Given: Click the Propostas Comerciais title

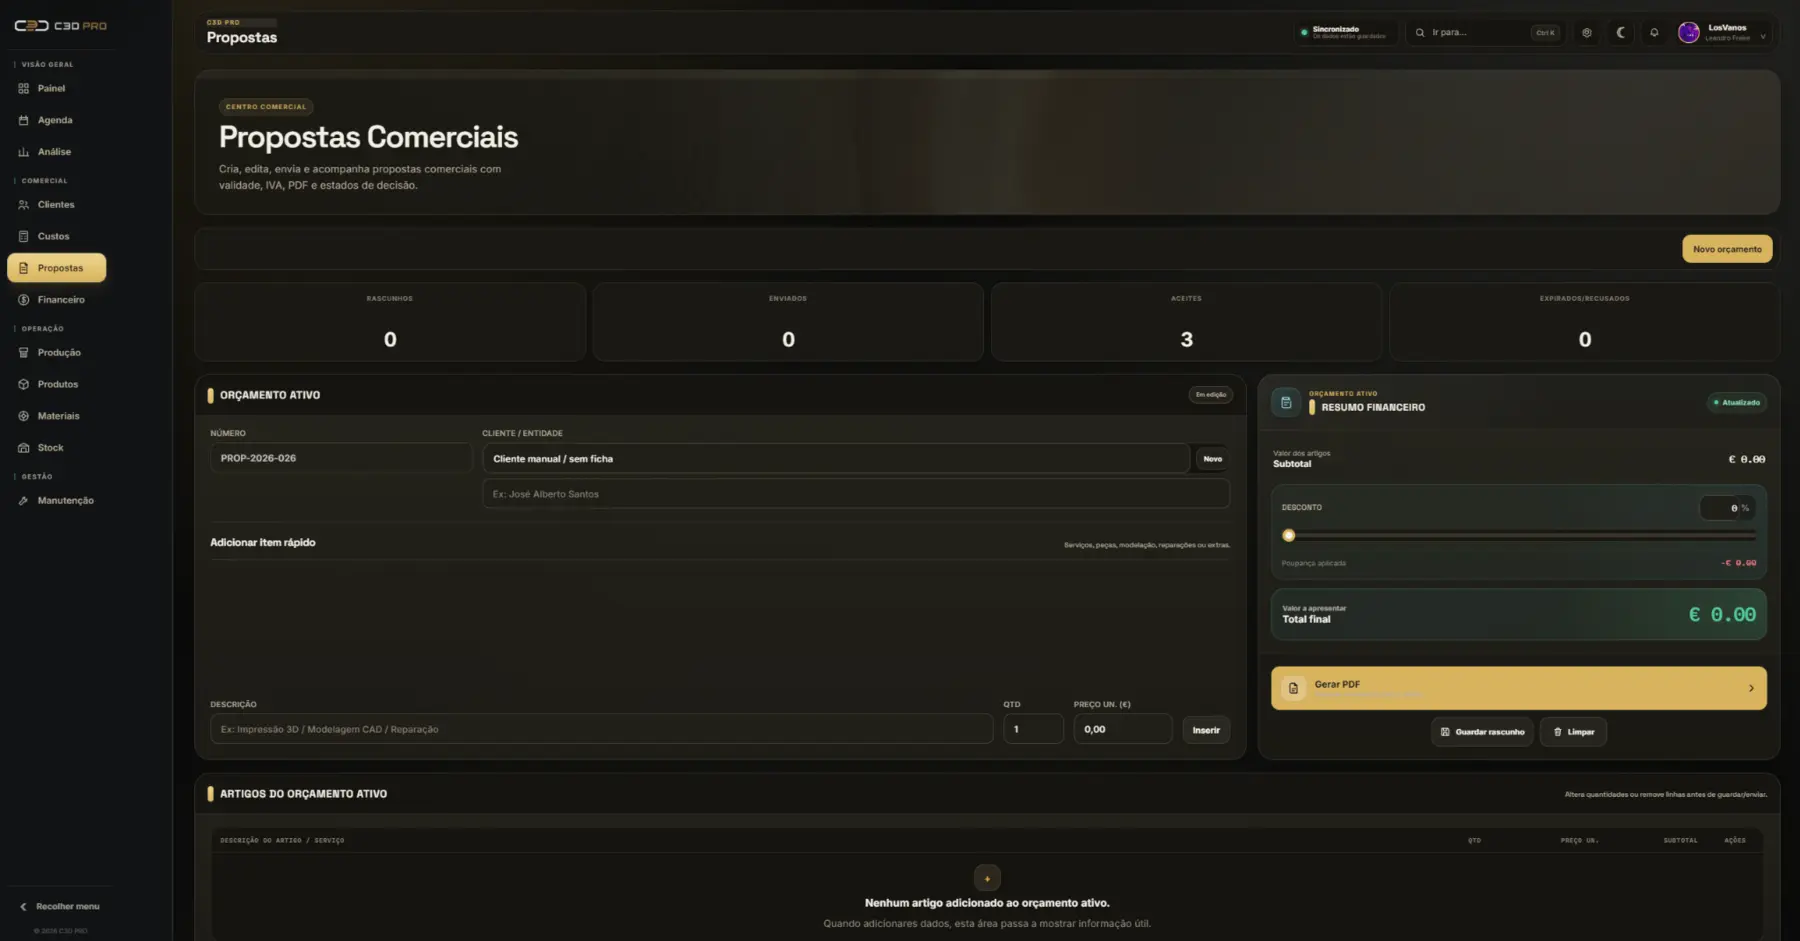Looking at the screenshot, I should tap(368, 137).
